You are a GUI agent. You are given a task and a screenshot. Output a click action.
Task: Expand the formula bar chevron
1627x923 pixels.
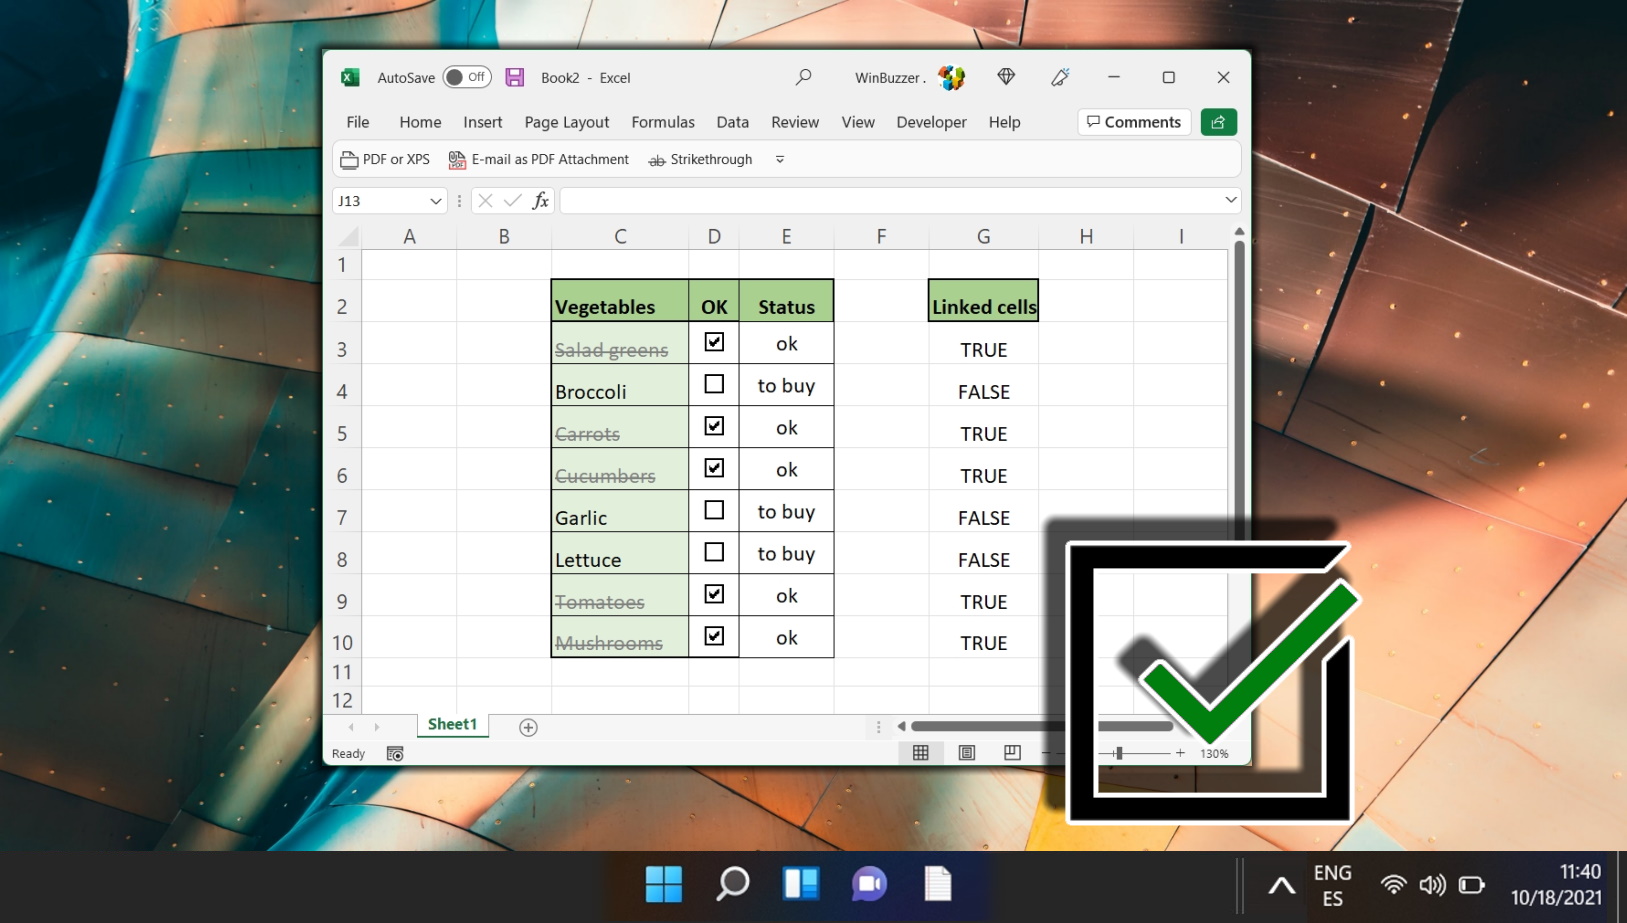[1230, 200]
